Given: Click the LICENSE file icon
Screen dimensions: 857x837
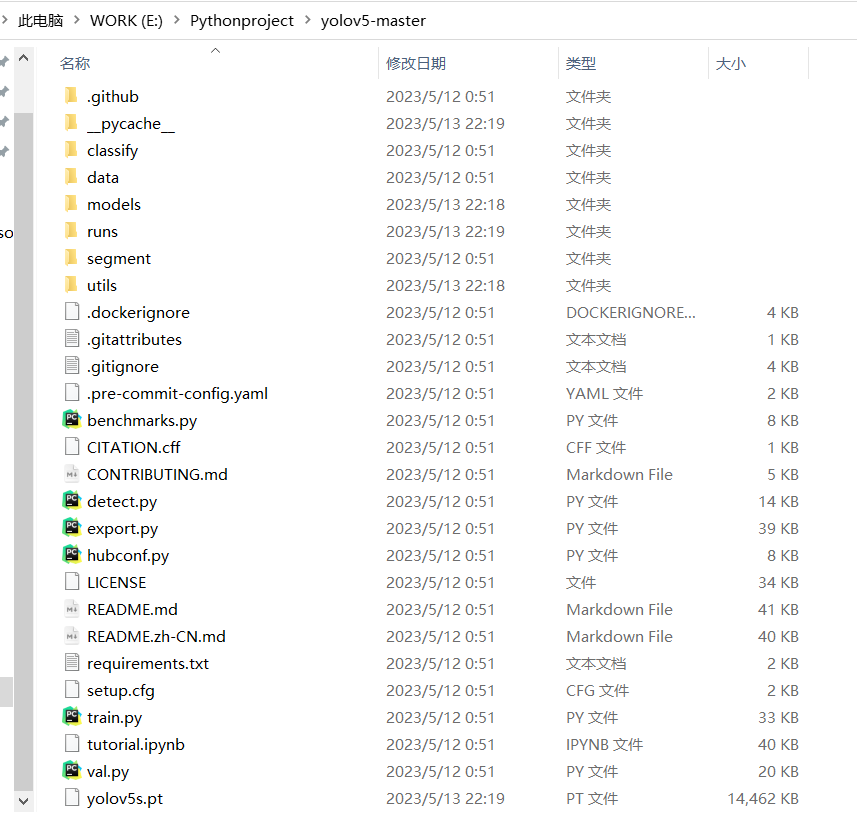Looking at the screenshot, I should click(x=72, y=581).
